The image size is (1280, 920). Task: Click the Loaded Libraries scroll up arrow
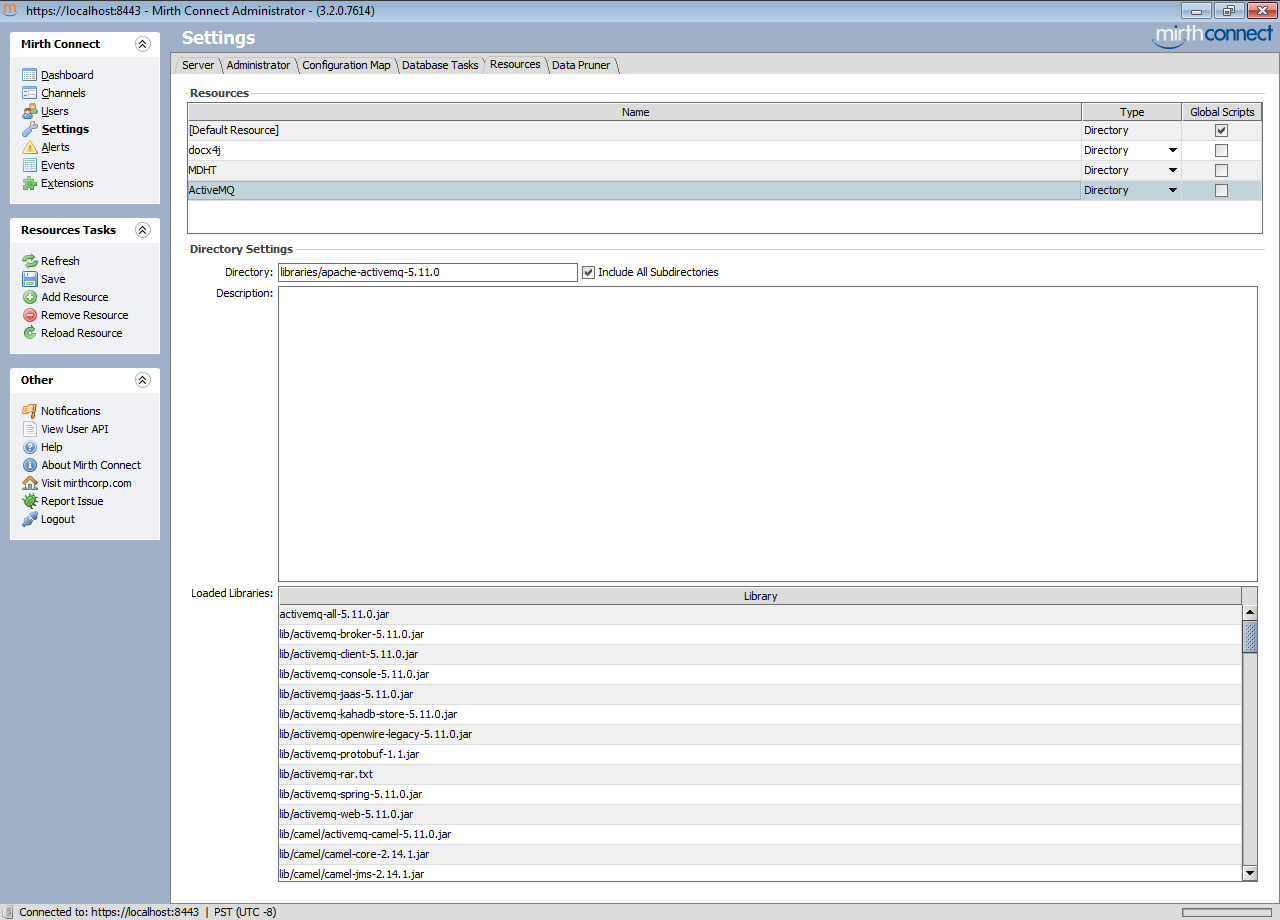(1250, 612)
